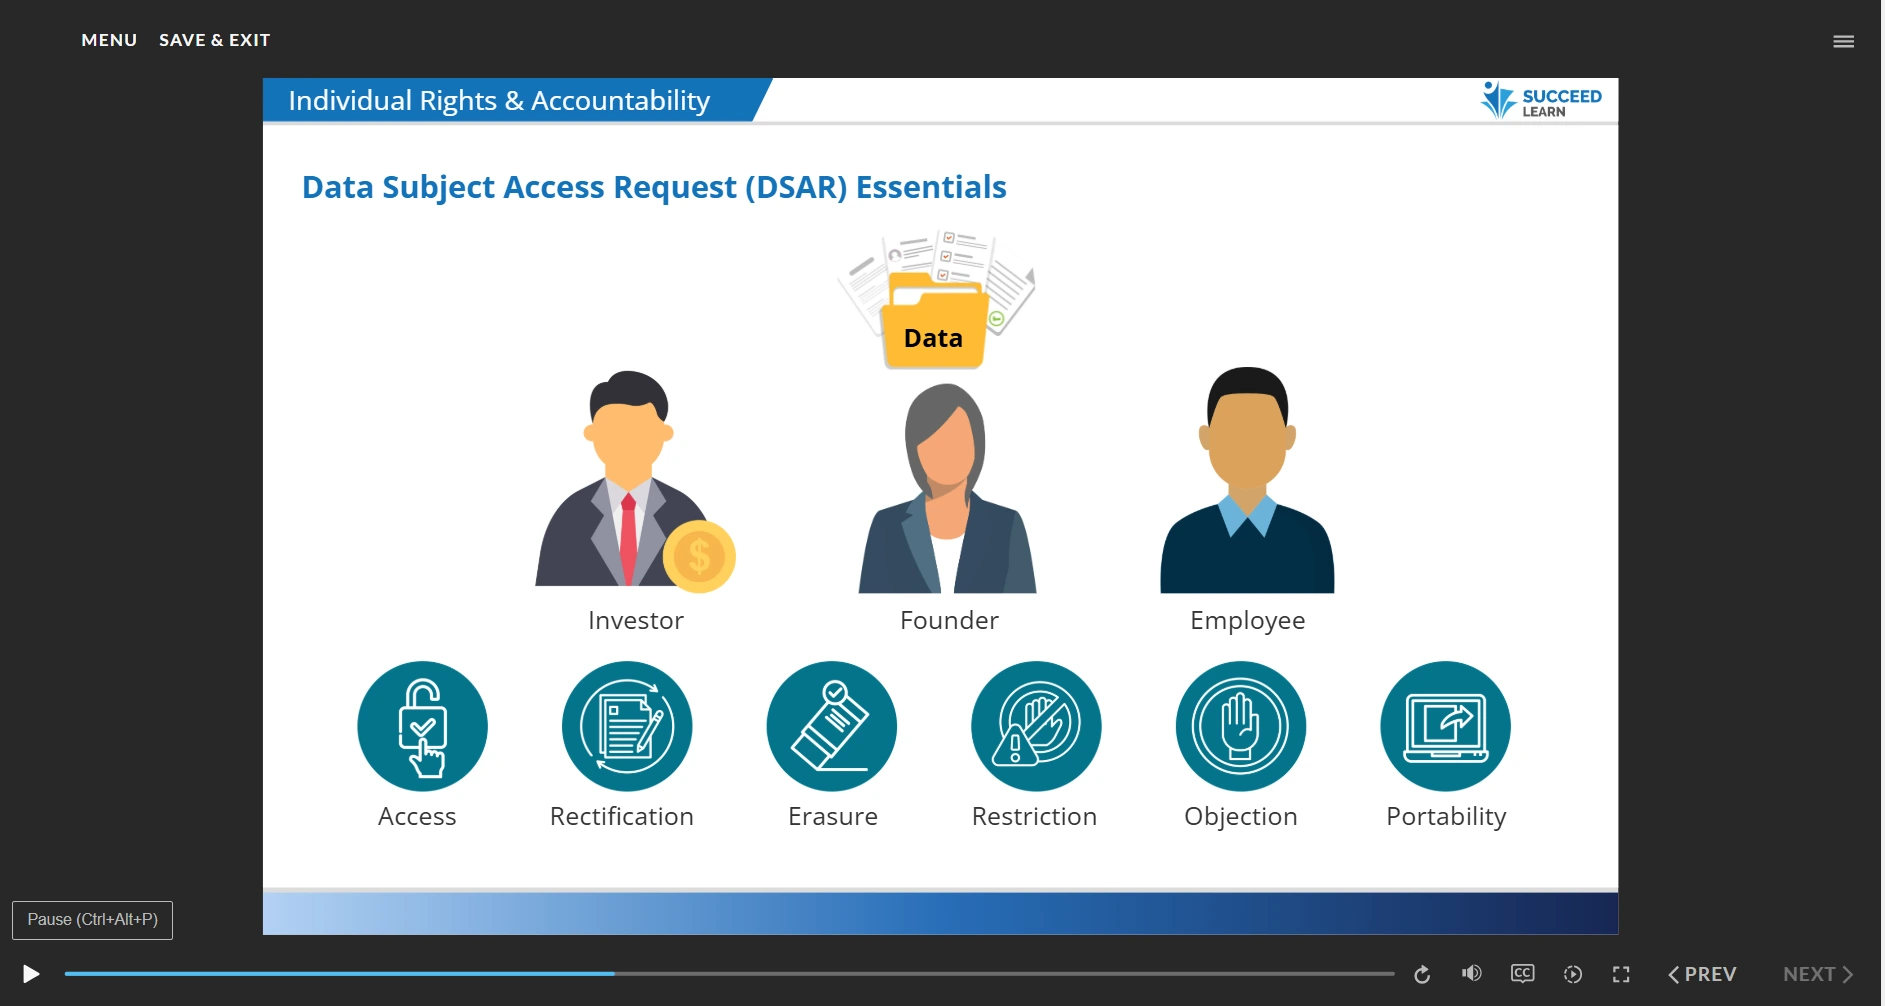The image size is (1885, 1006).
Task: Click SAVE & EXIT
Action: 214,40
